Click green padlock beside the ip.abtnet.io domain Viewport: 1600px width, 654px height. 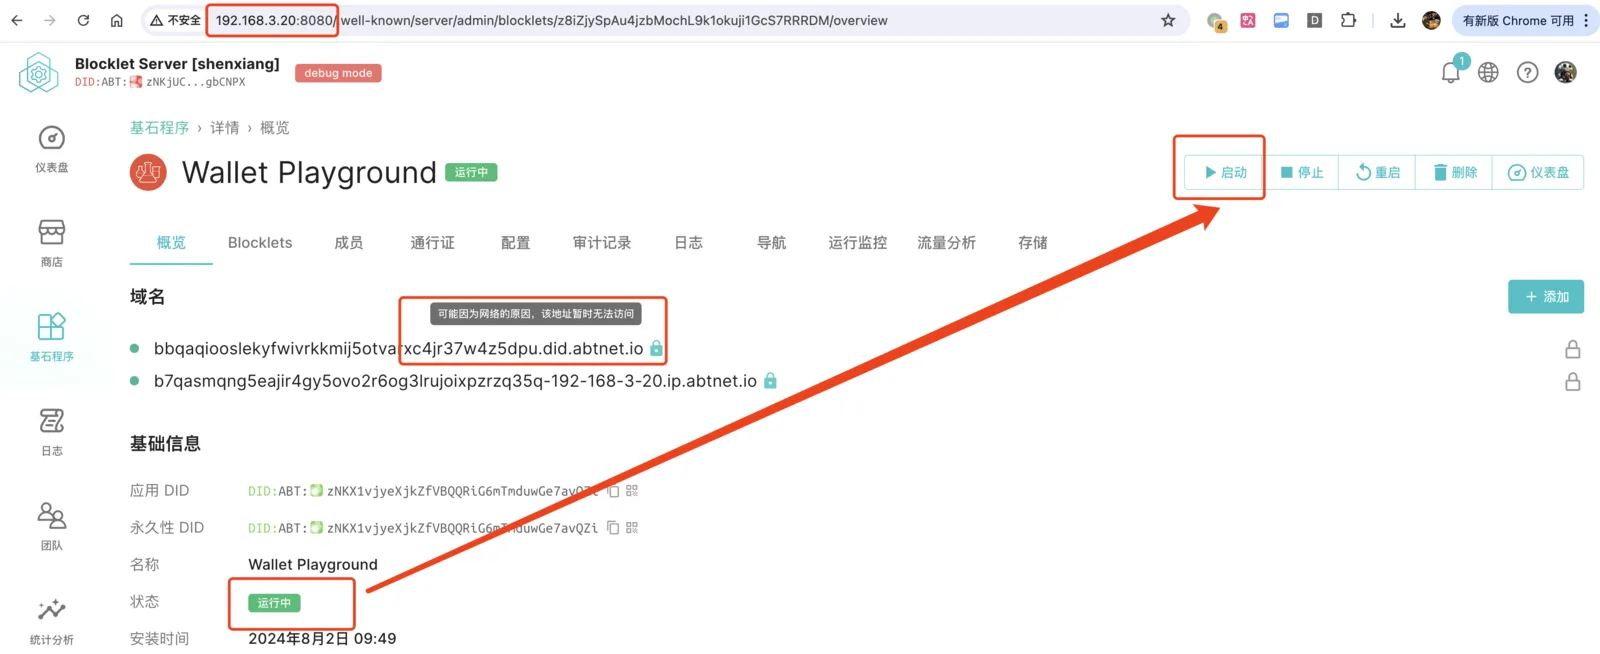point(770,381)
